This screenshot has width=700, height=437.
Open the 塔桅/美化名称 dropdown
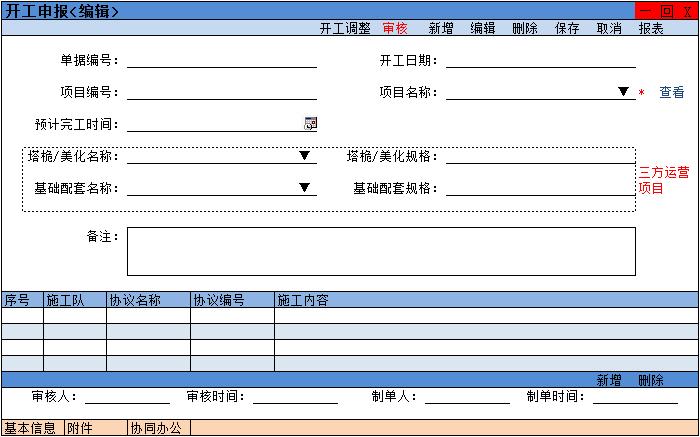pyautogui.click(x=304, y=156)
